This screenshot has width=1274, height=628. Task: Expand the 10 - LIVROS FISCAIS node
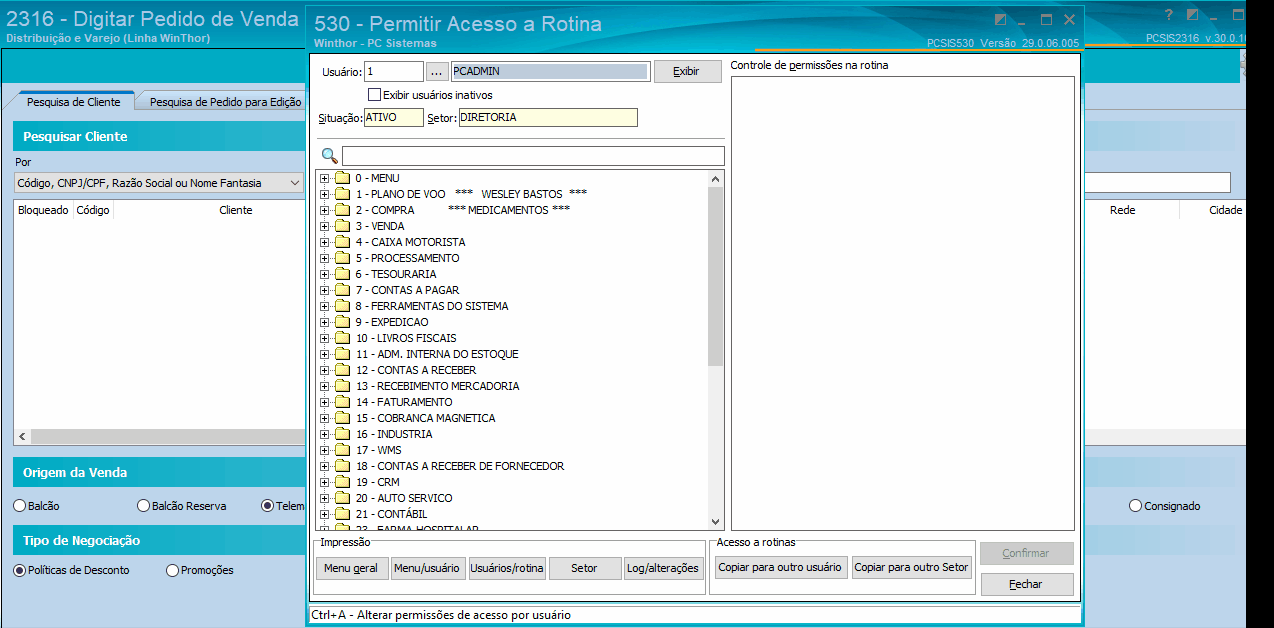click(x=324, y=338)
